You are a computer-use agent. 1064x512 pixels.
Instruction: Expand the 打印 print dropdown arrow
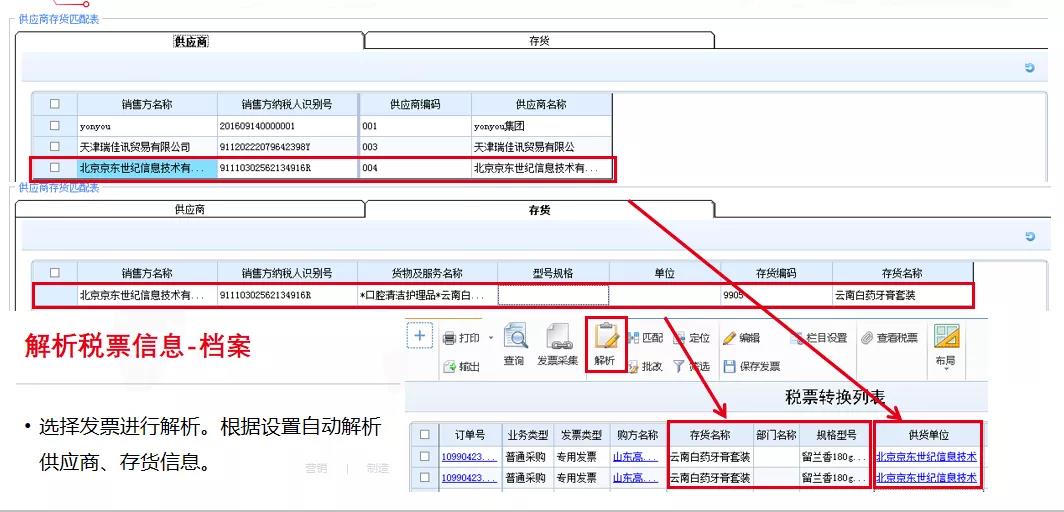click(491, 338)
